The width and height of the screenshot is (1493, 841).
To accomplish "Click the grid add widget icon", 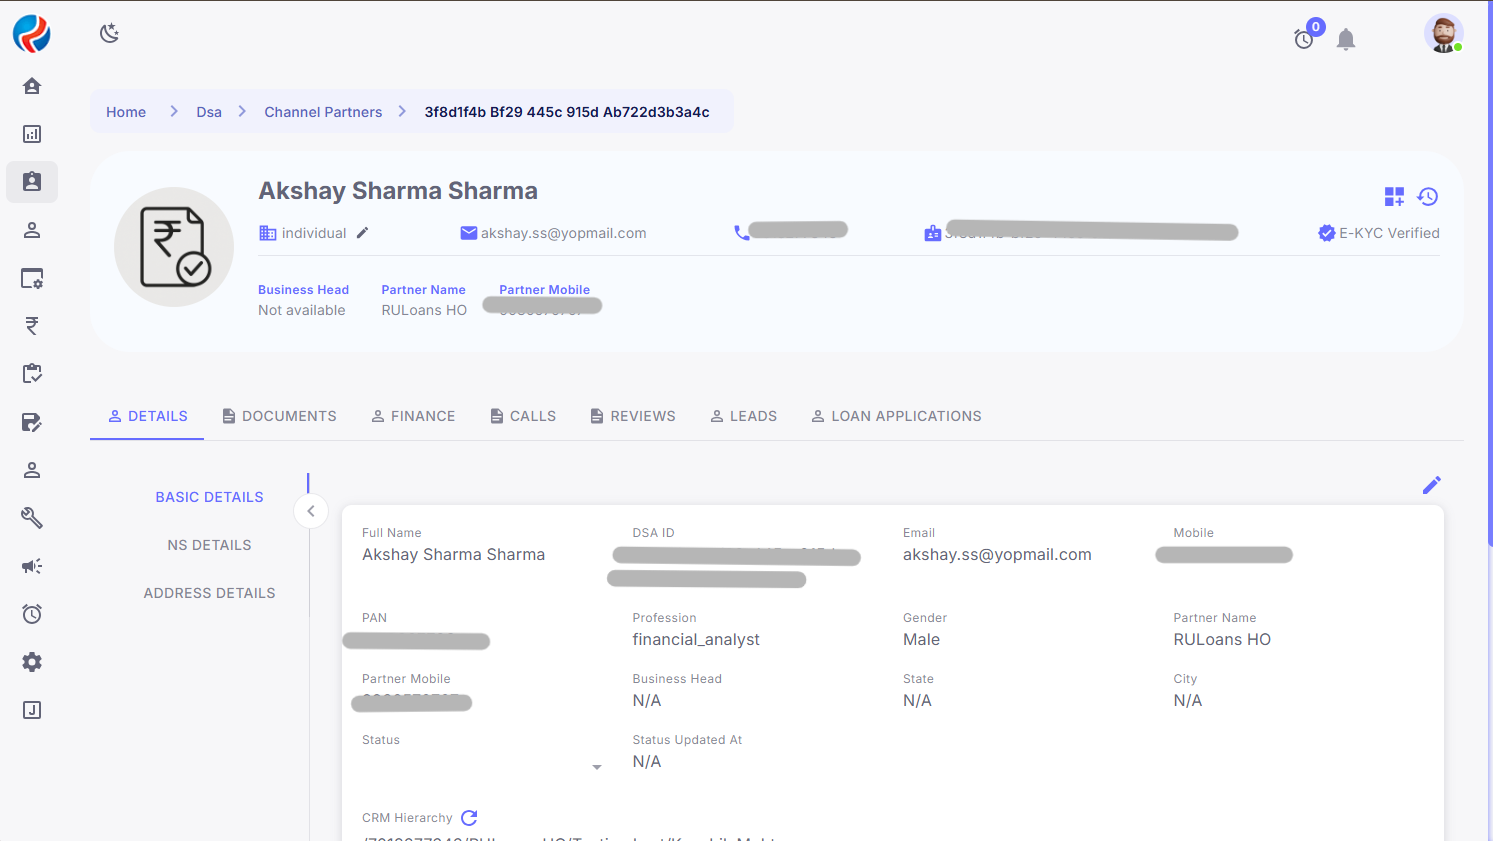I will pos(1394,197).
